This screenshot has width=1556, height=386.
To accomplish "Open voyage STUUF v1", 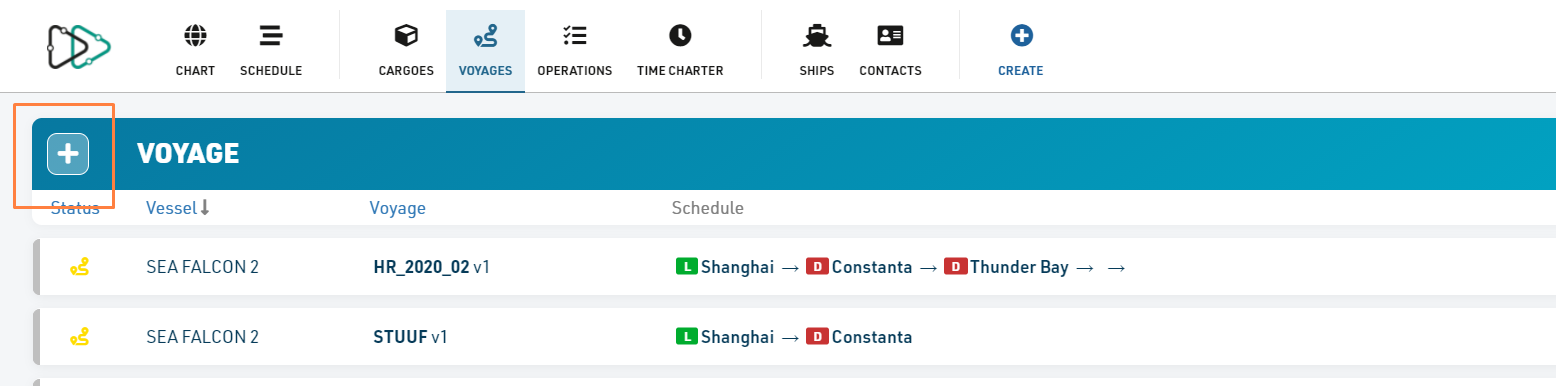I will tap(410, 337).
